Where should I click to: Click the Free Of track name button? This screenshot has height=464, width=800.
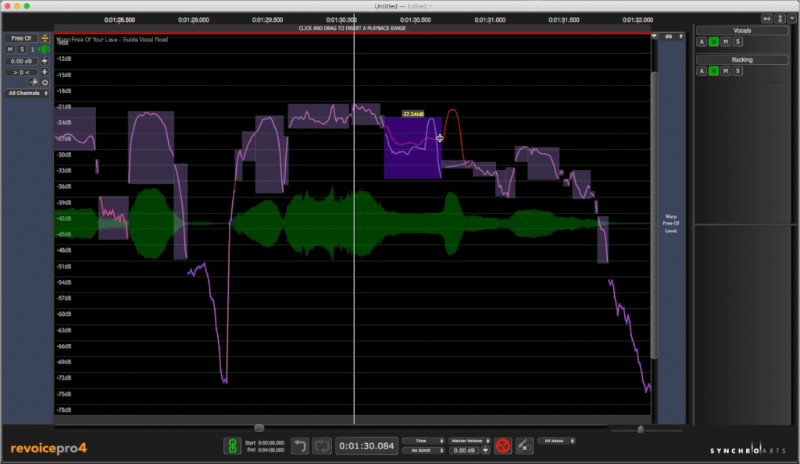point(21,38)
